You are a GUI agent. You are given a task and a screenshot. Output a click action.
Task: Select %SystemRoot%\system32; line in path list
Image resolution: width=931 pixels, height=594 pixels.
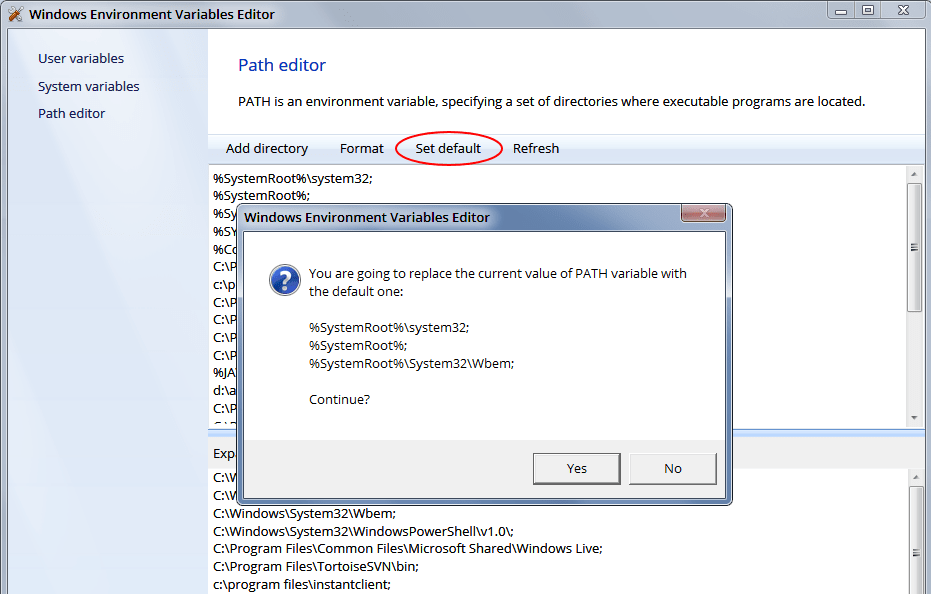pyautogui.click(x=293, y=178)
